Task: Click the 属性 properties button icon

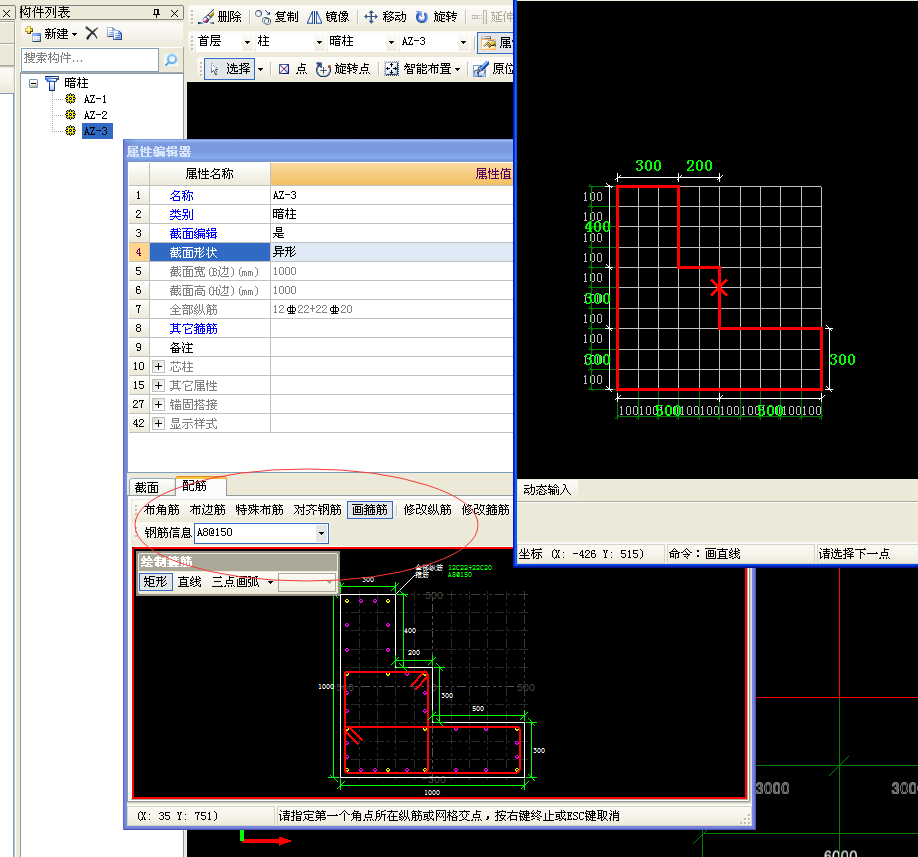Action: pyautogui.click(x=488, y=42)
